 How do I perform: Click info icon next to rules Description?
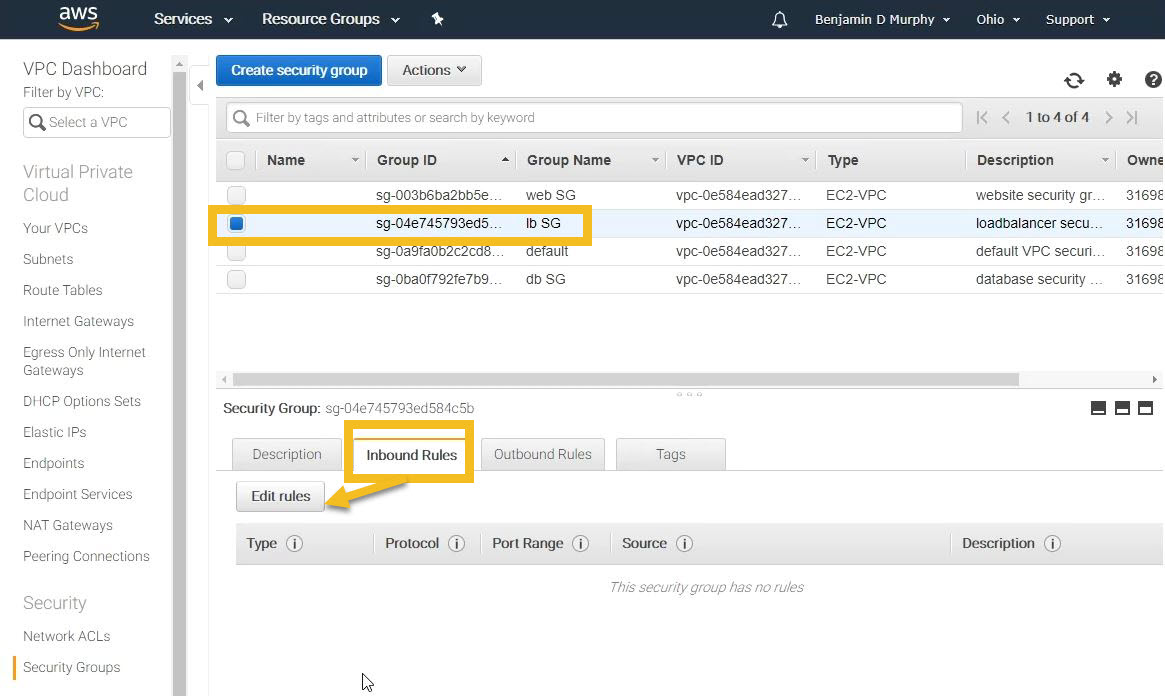click(x=1052, y=544)
